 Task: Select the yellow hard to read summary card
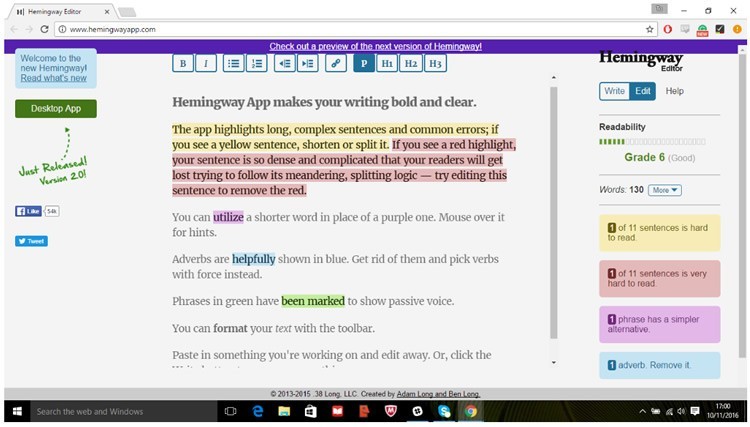pyautogui.click(x=660, y=233)
